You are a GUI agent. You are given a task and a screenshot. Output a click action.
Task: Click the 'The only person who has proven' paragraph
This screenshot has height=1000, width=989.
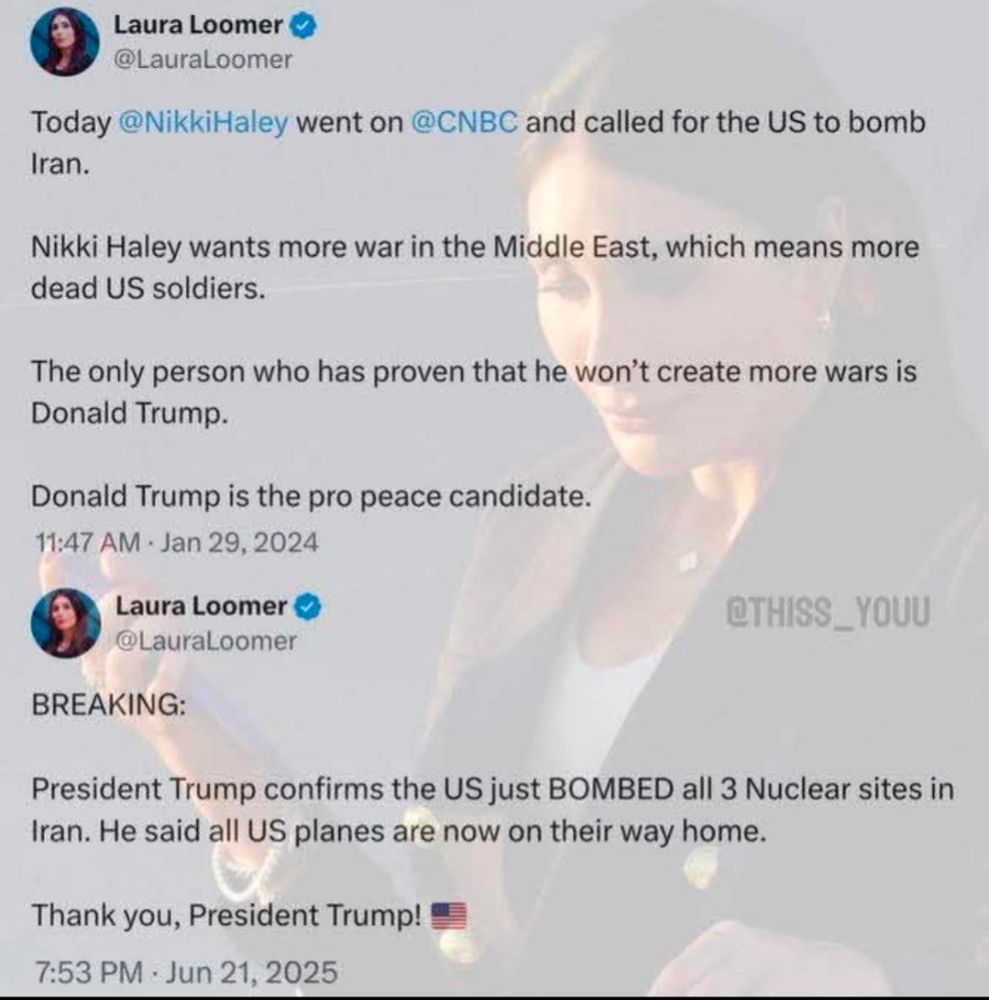474,392
